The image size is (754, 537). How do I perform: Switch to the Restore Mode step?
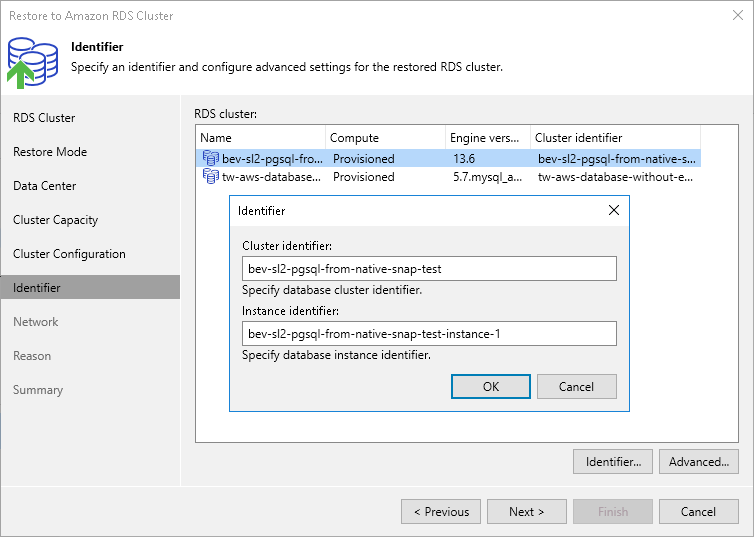[x=50, y=152]
